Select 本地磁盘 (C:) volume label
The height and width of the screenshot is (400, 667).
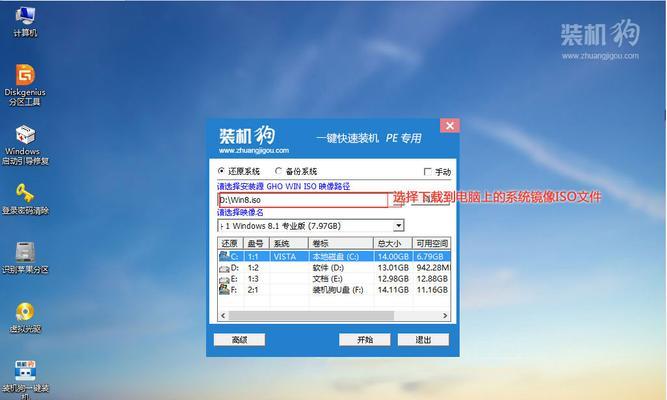(336, 257)
